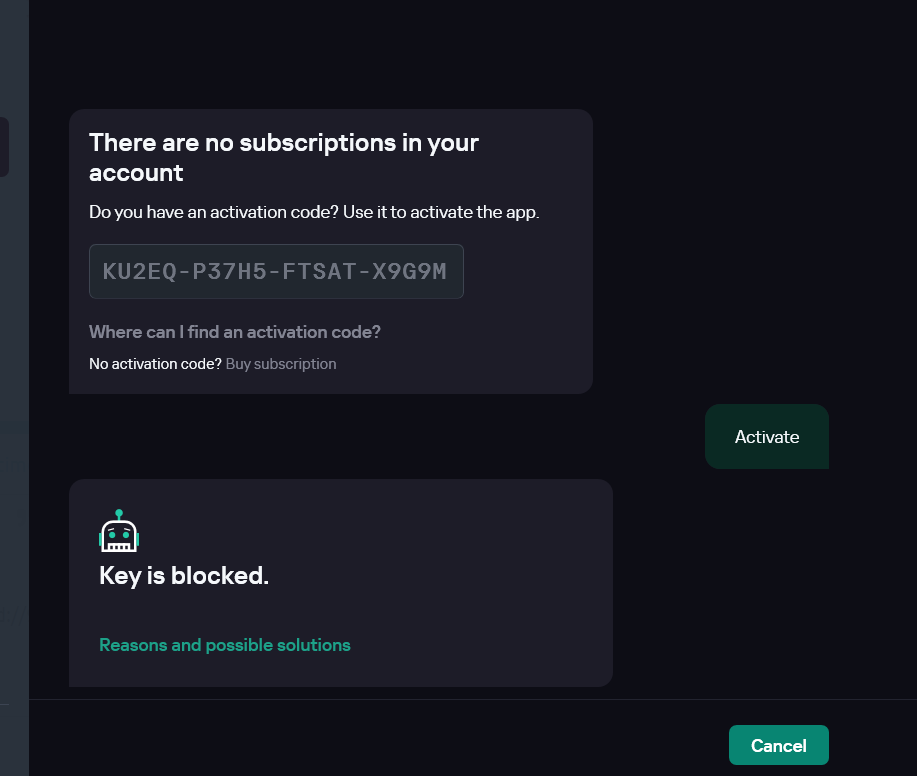Click the "Key is blocked." heading

coord(184,576)
